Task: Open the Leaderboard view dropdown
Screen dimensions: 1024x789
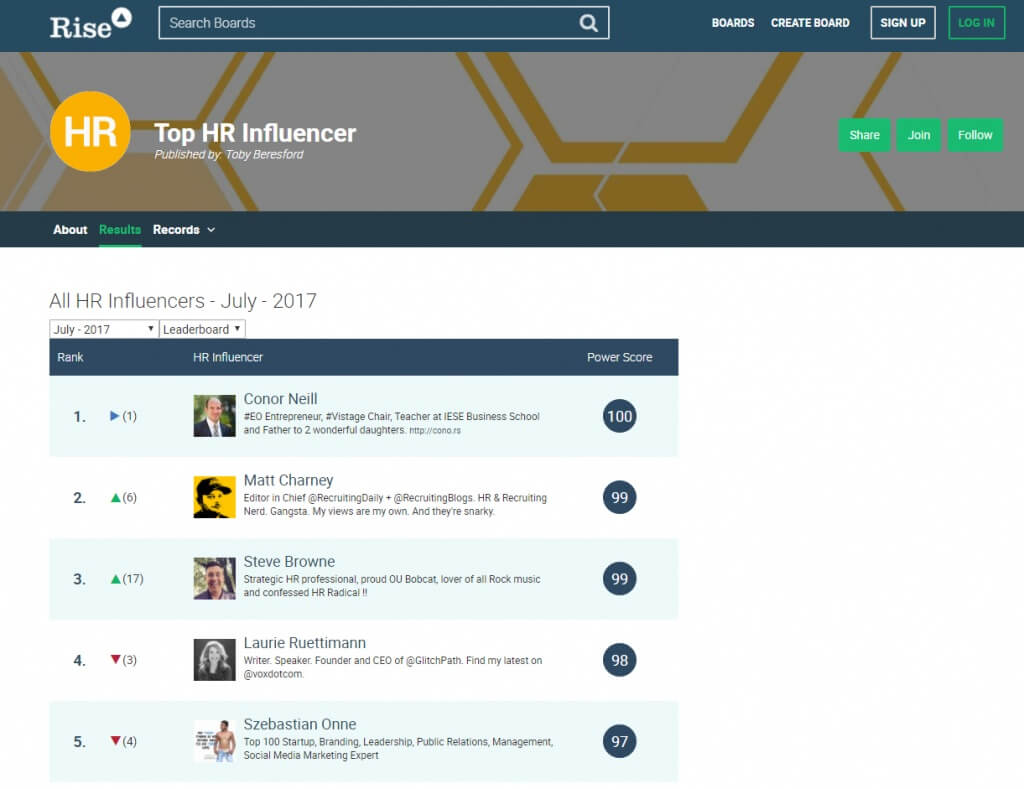Action: [x=202, y=328]
